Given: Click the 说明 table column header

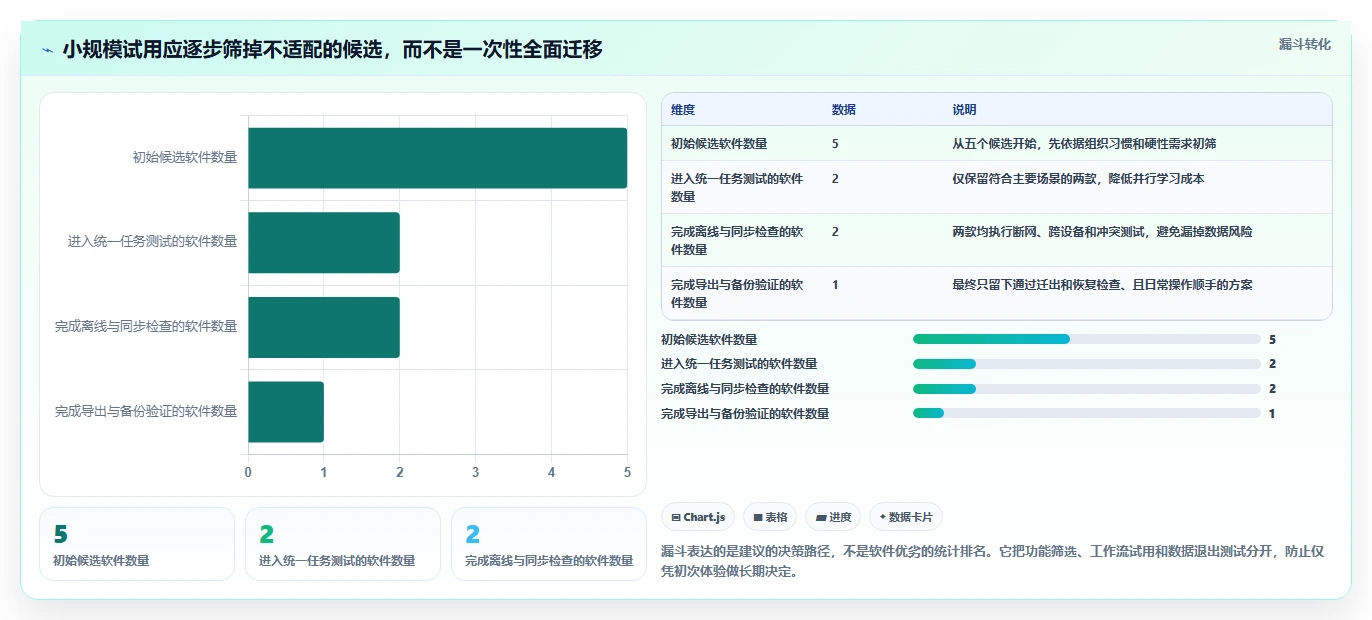Looking at the screenshot, I should click(964, 110).
